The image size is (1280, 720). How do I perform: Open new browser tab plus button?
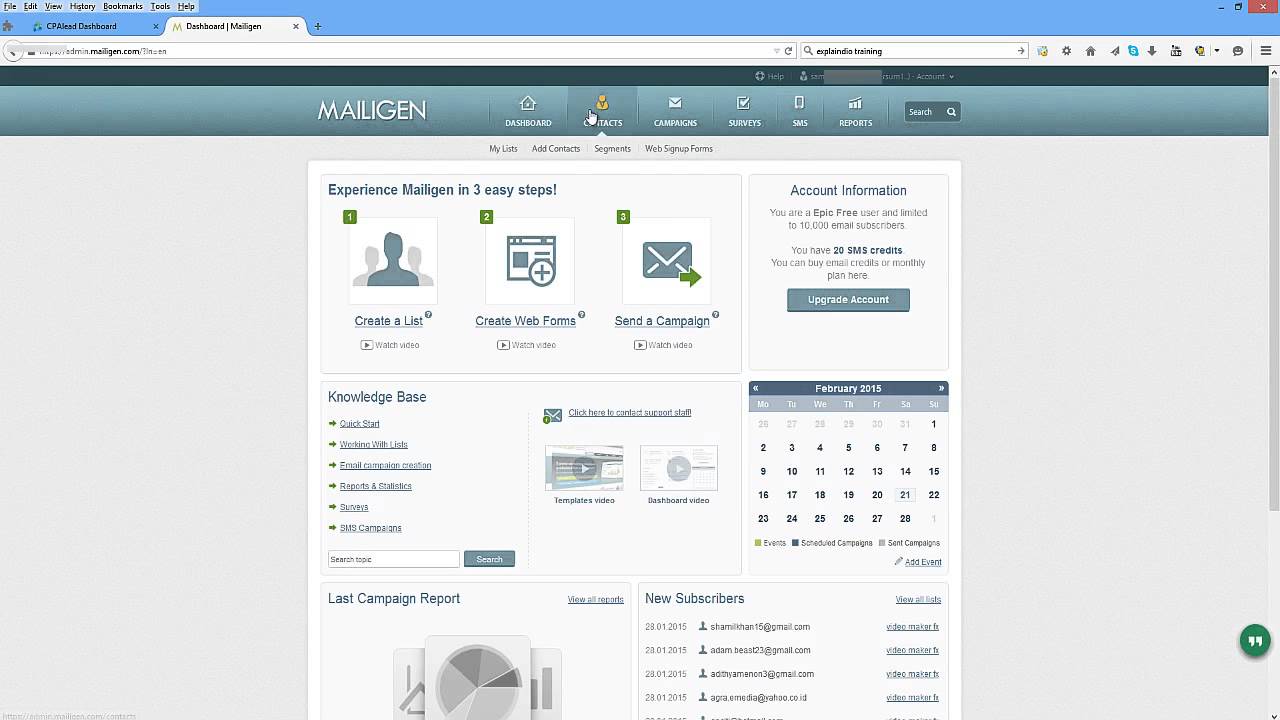318,26
